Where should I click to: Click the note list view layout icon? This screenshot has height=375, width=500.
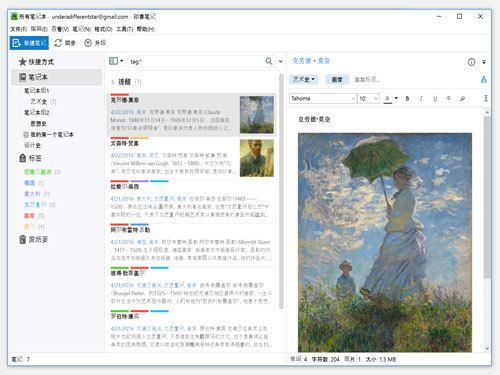click(x=113, y=61)
